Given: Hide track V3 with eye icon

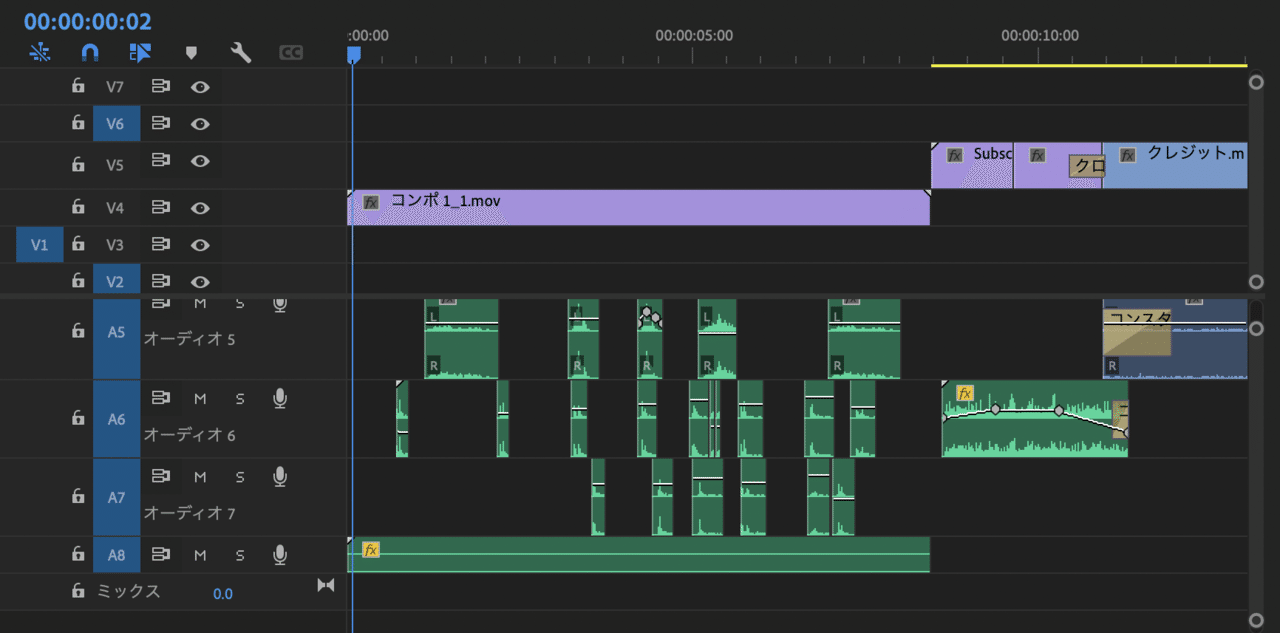Looking at the screenshot, I should 200,244.
